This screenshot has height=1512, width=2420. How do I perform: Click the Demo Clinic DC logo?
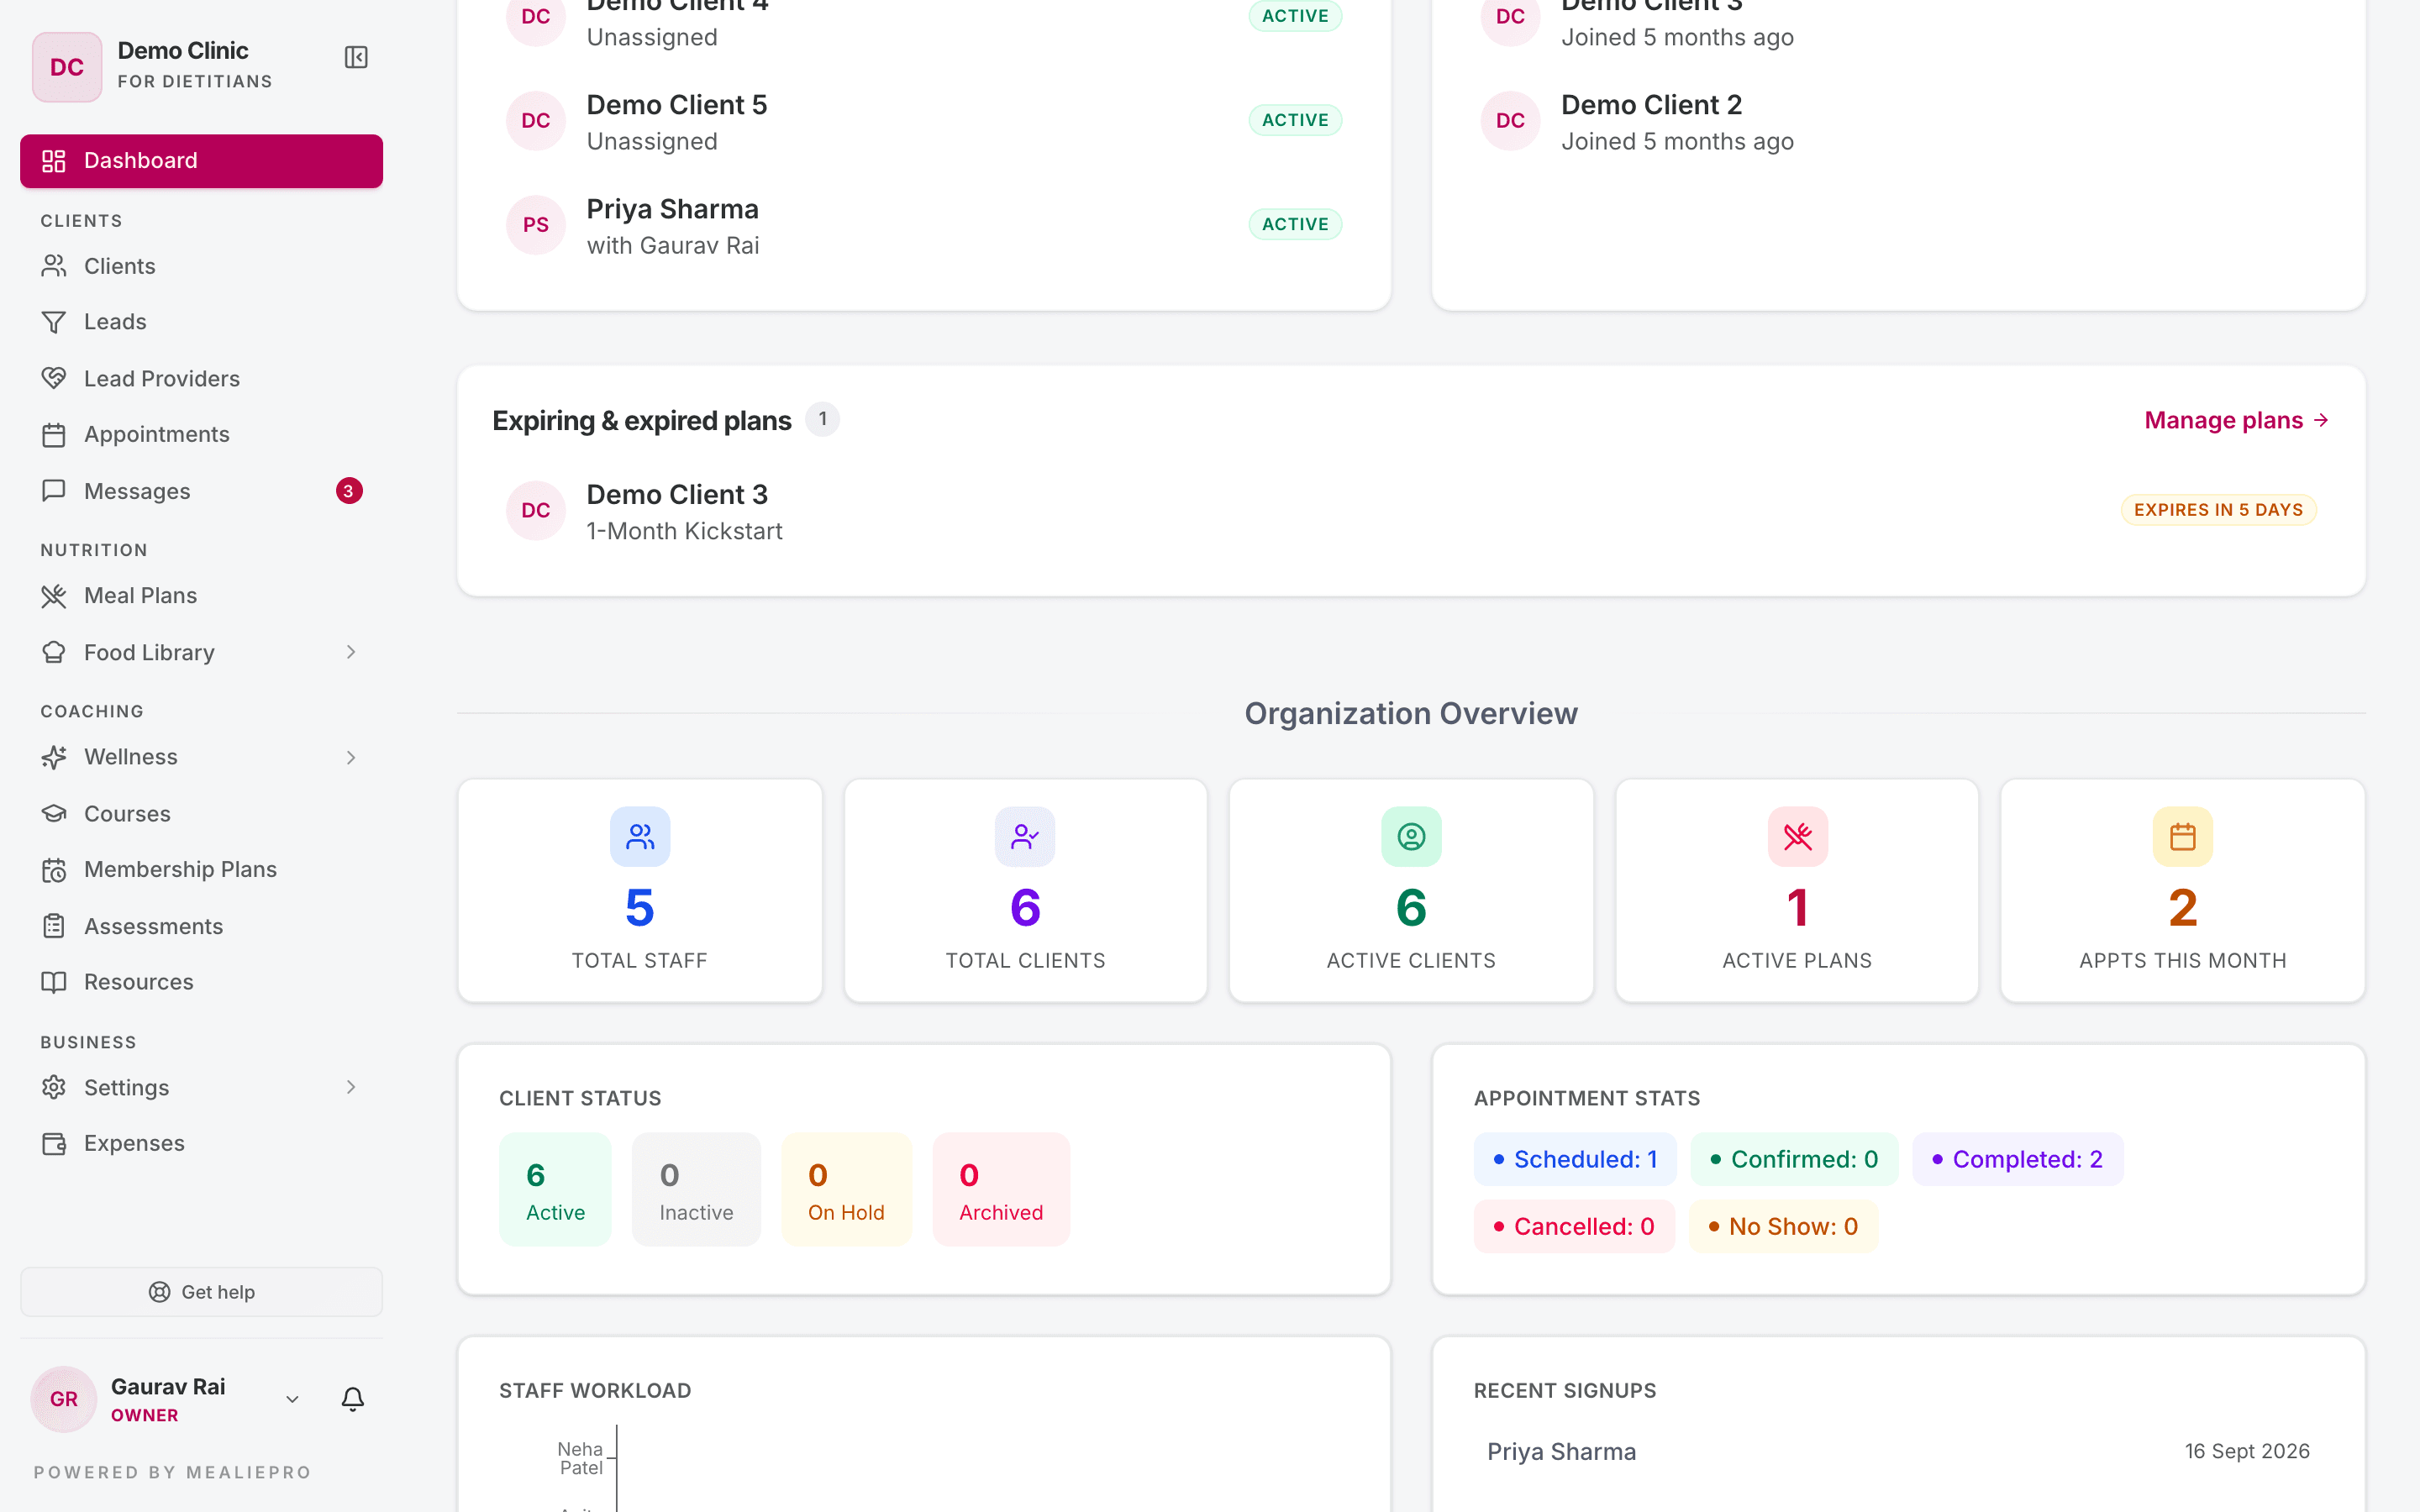tap(67, 67)
